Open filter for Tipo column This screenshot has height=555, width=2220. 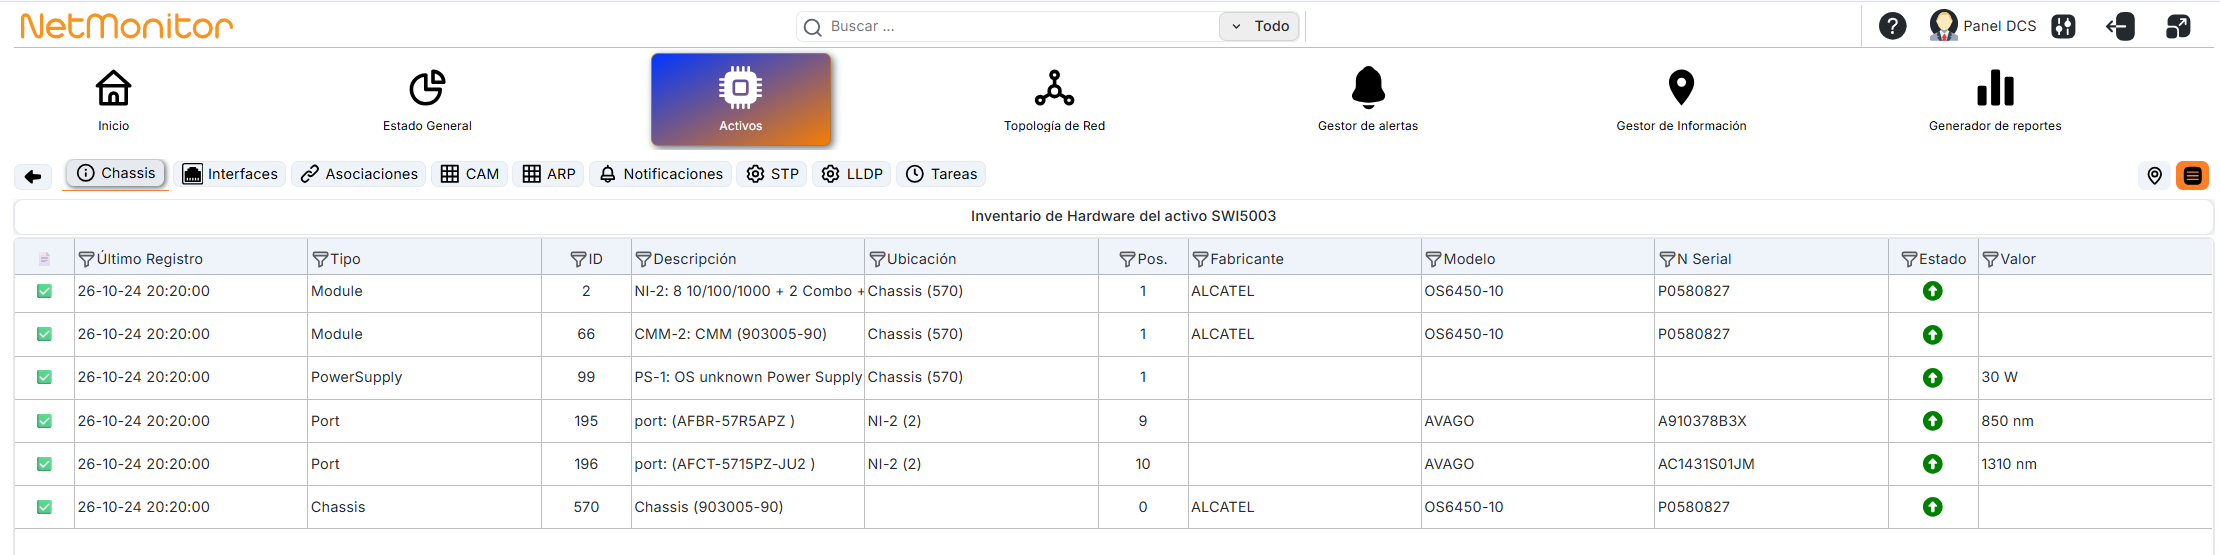(320, 259)
